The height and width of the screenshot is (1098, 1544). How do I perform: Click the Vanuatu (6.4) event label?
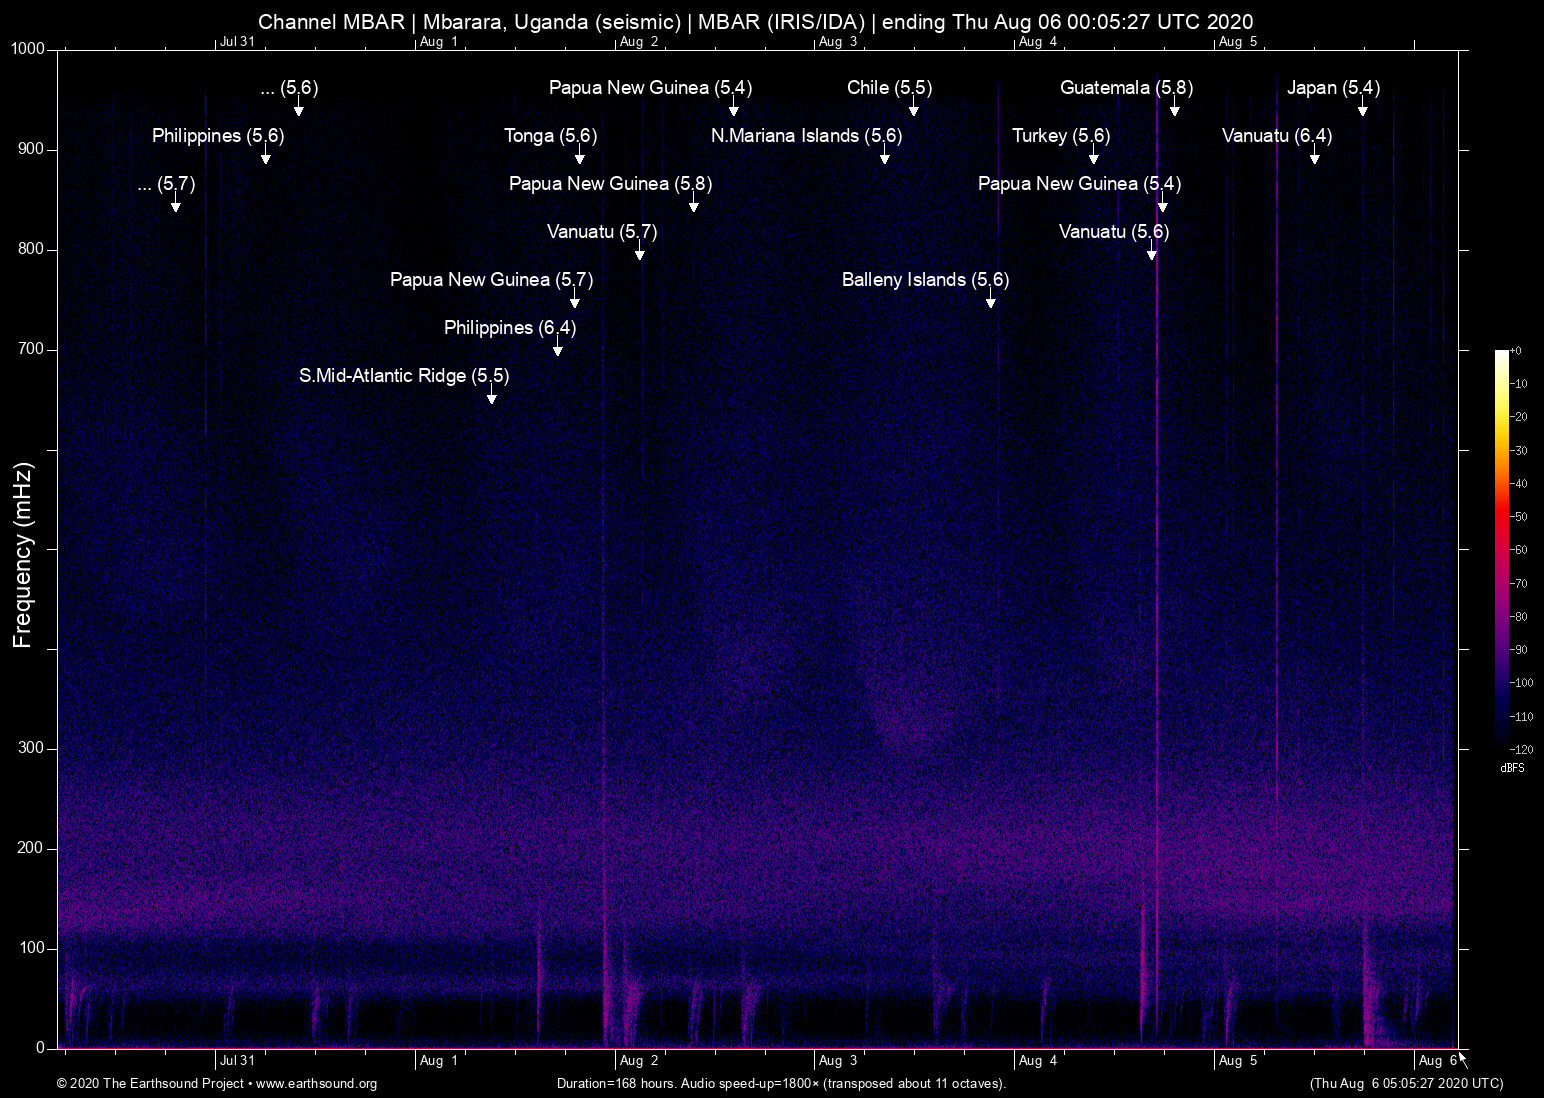click(1277, 136)
